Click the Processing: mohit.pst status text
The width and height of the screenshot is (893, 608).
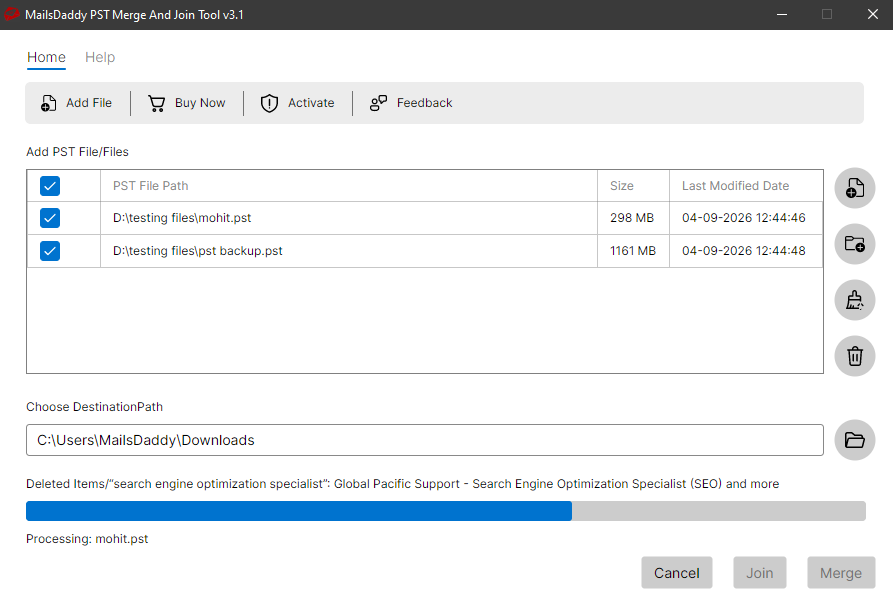click(87, 539)
